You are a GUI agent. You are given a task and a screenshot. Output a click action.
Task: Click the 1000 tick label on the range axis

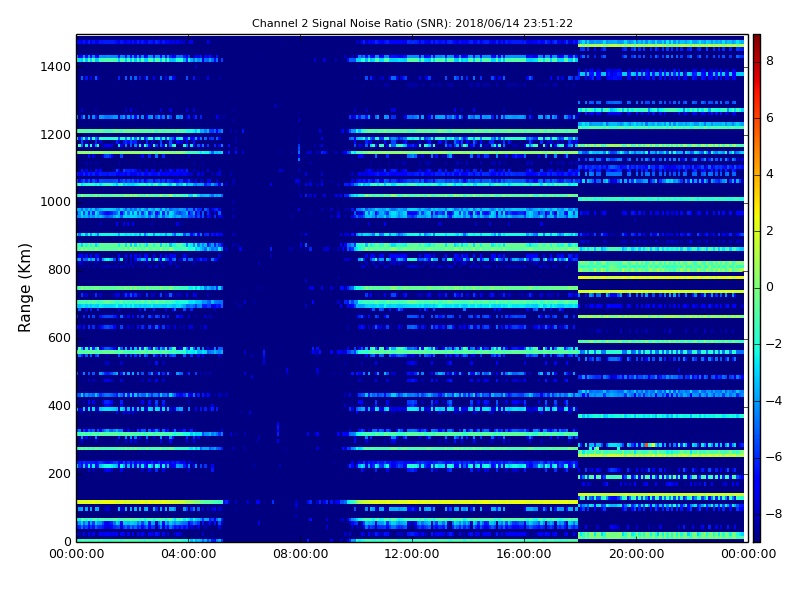56,202
